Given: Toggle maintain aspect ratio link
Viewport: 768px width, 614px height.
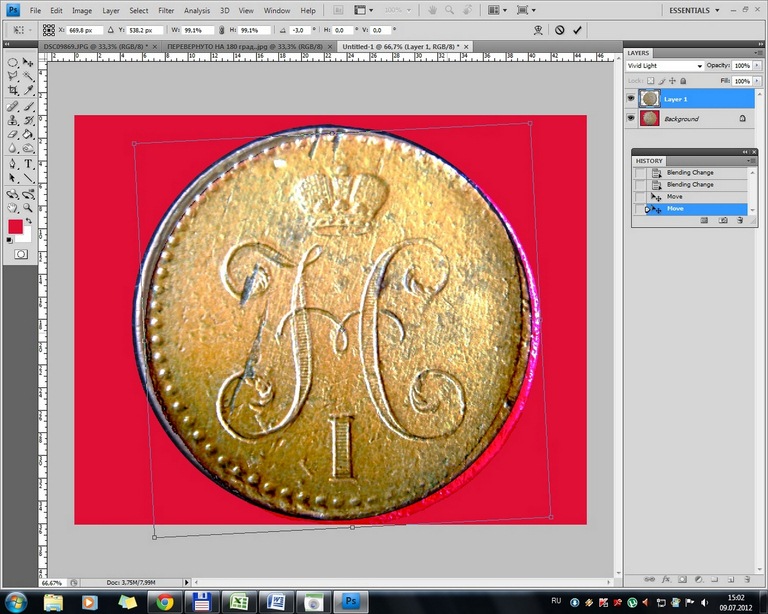Looking at the screenshot, I should [221, 30].
